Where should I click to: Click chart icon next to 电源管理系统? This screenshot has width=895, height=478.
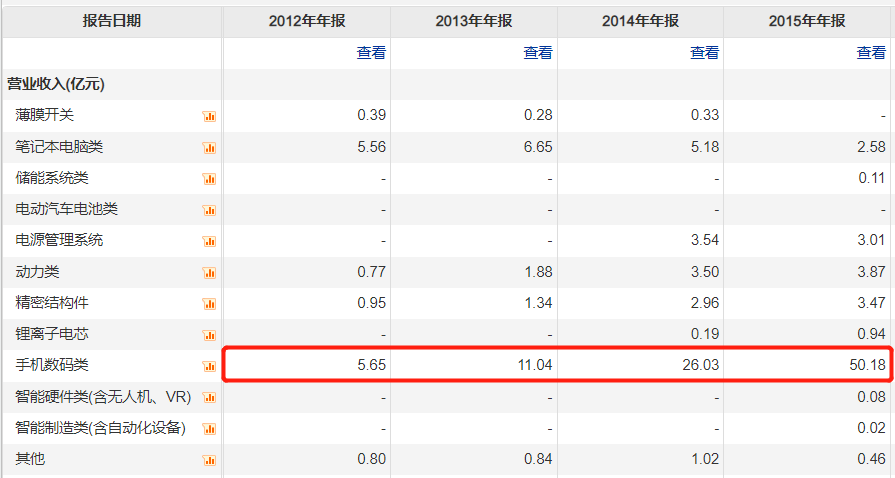(209, 241)
